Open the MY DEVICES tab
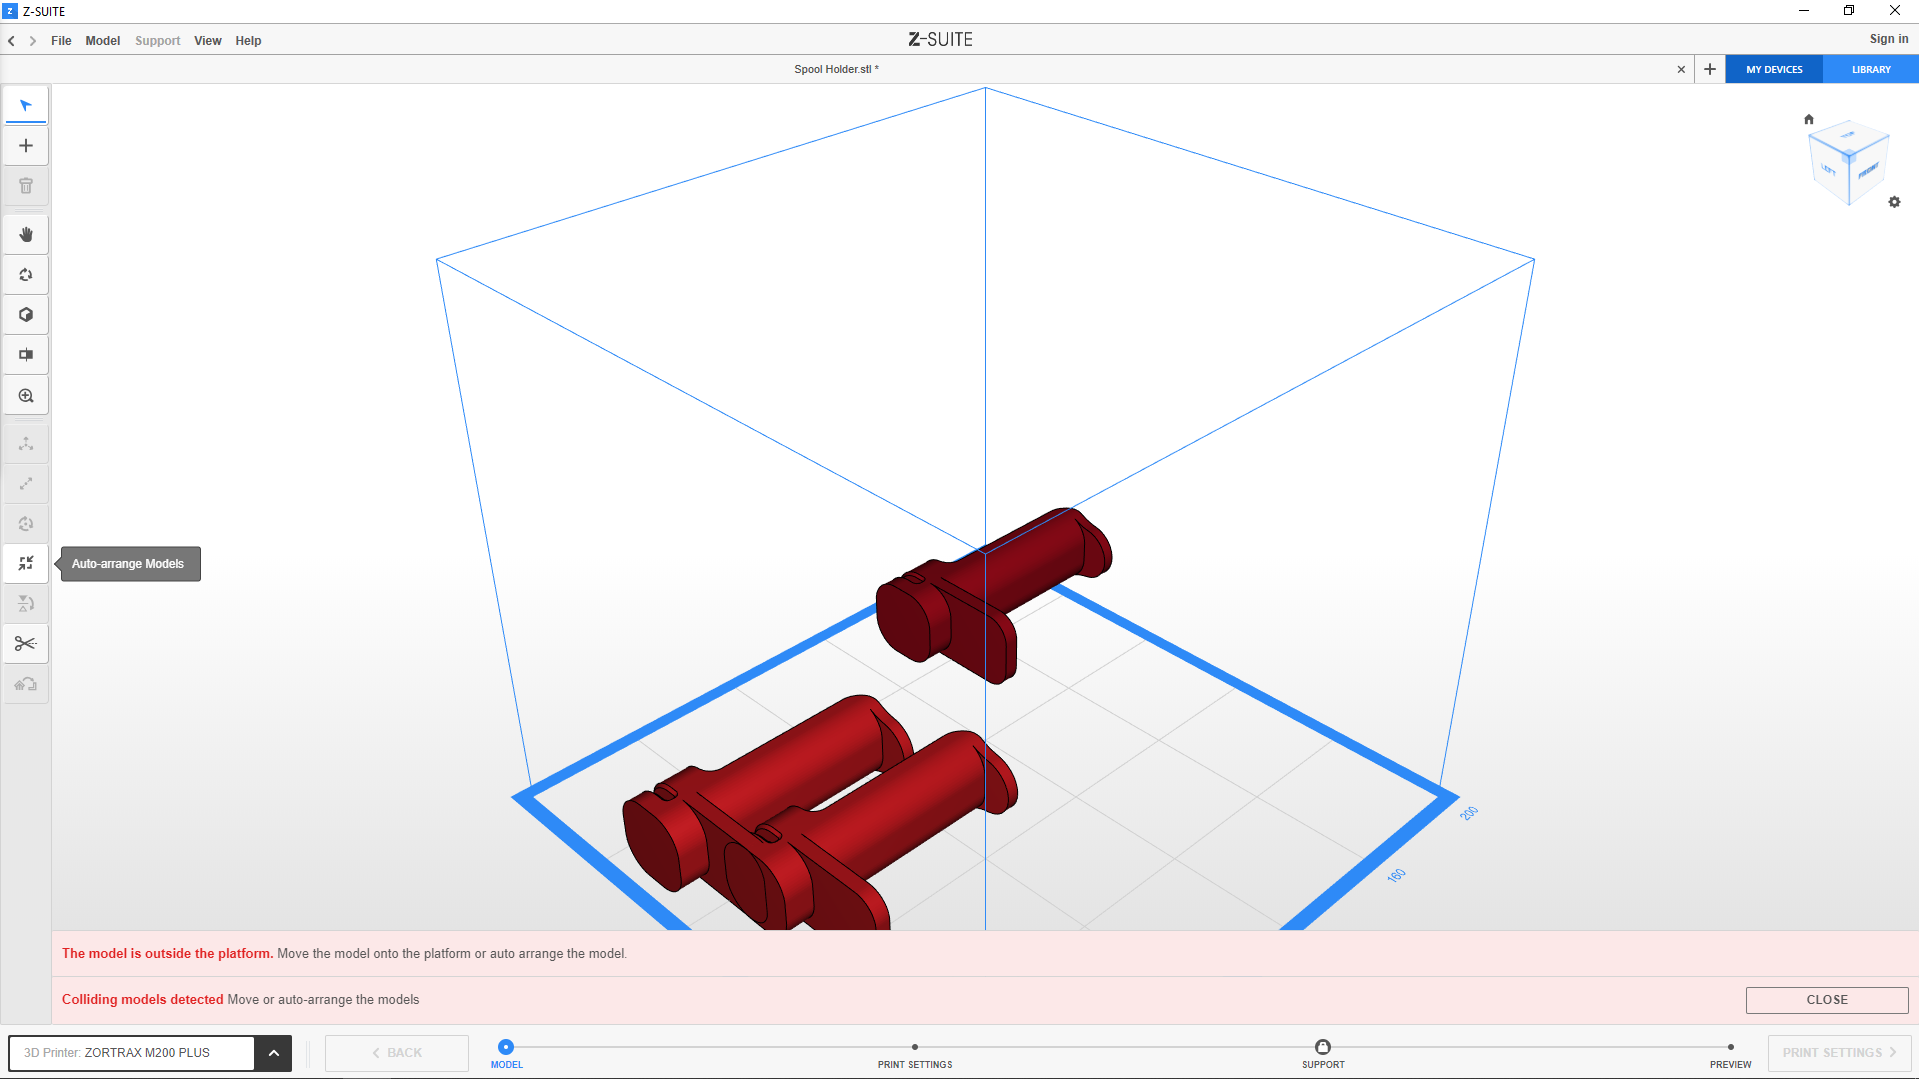This screenshot has height=1079, width=1919. coord(1774,70)
